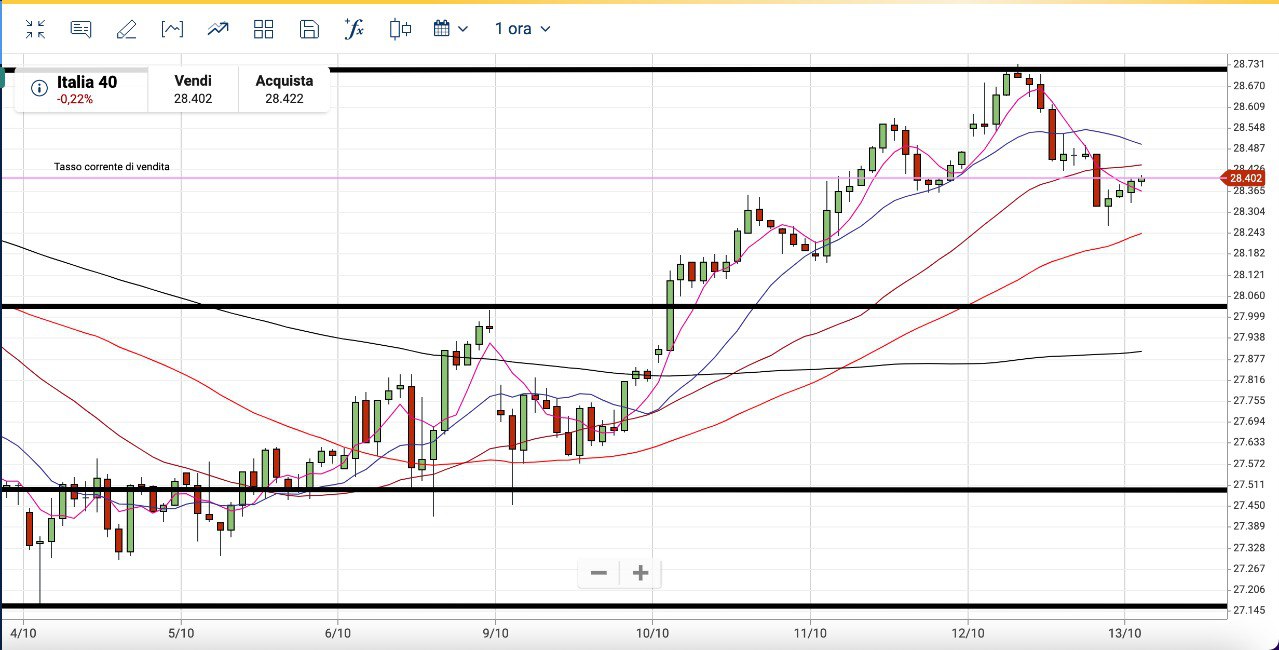Select the trend line arrow tool

218,29
